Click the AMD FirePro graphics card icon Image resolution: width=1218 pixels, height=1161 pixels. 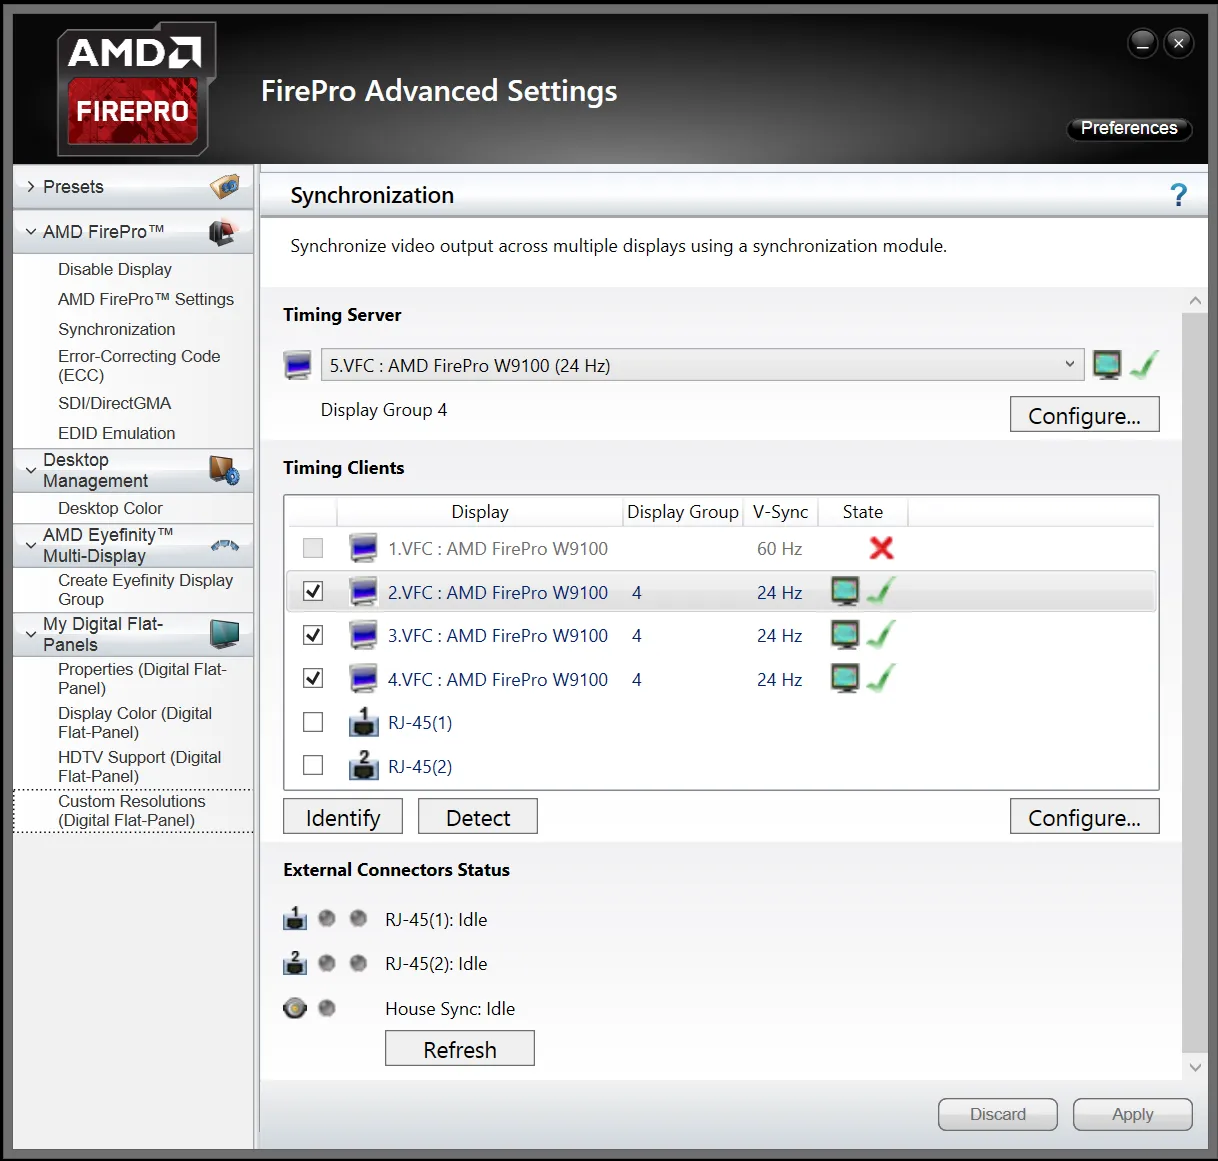(223, 232)
